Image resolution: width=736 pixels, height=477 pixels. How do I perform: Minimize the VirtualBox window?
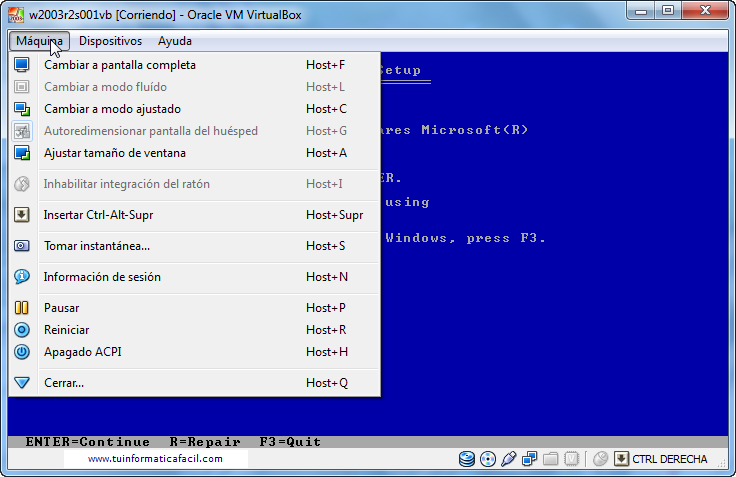pos(641,11)
